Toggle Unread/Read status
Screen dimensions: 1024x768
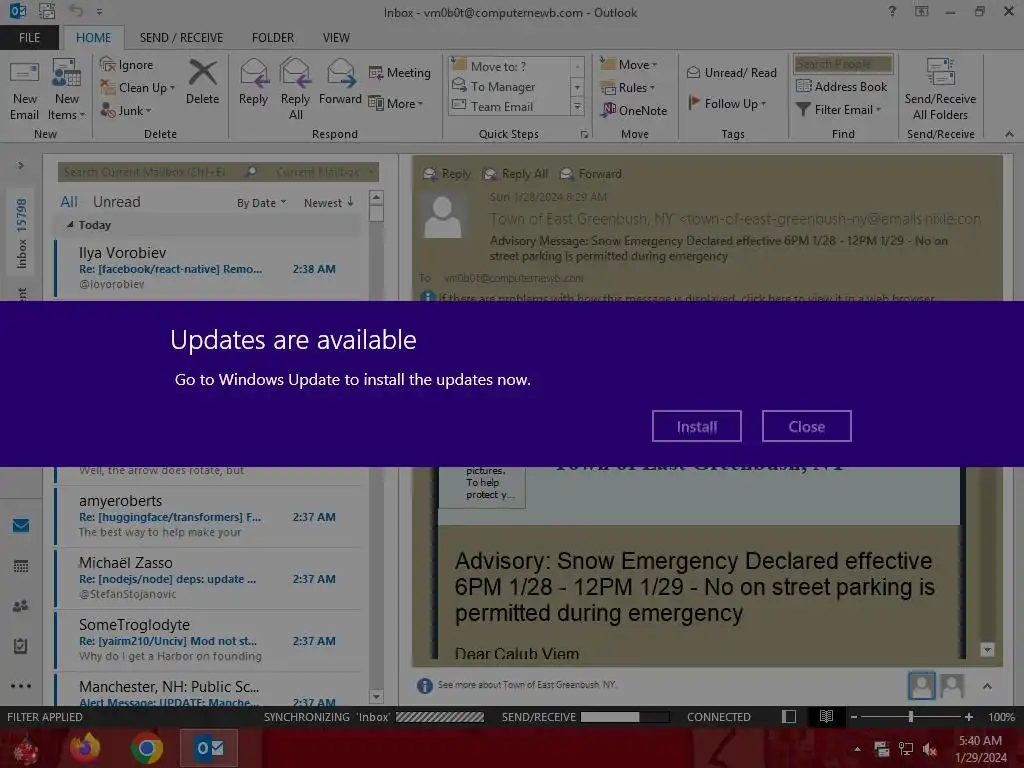pos(731,72)
